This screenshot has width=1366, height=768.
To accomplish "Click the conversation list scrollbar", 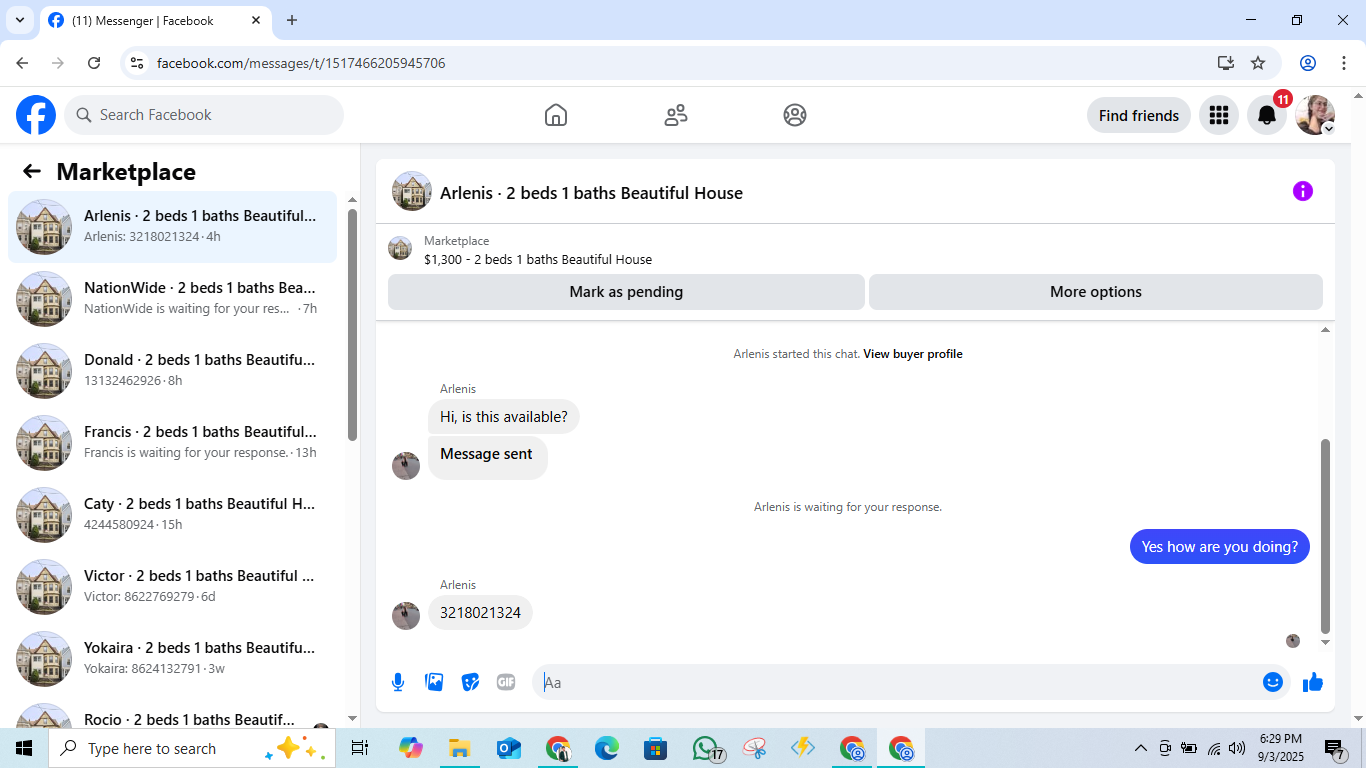I will click(x=352, y=325).
